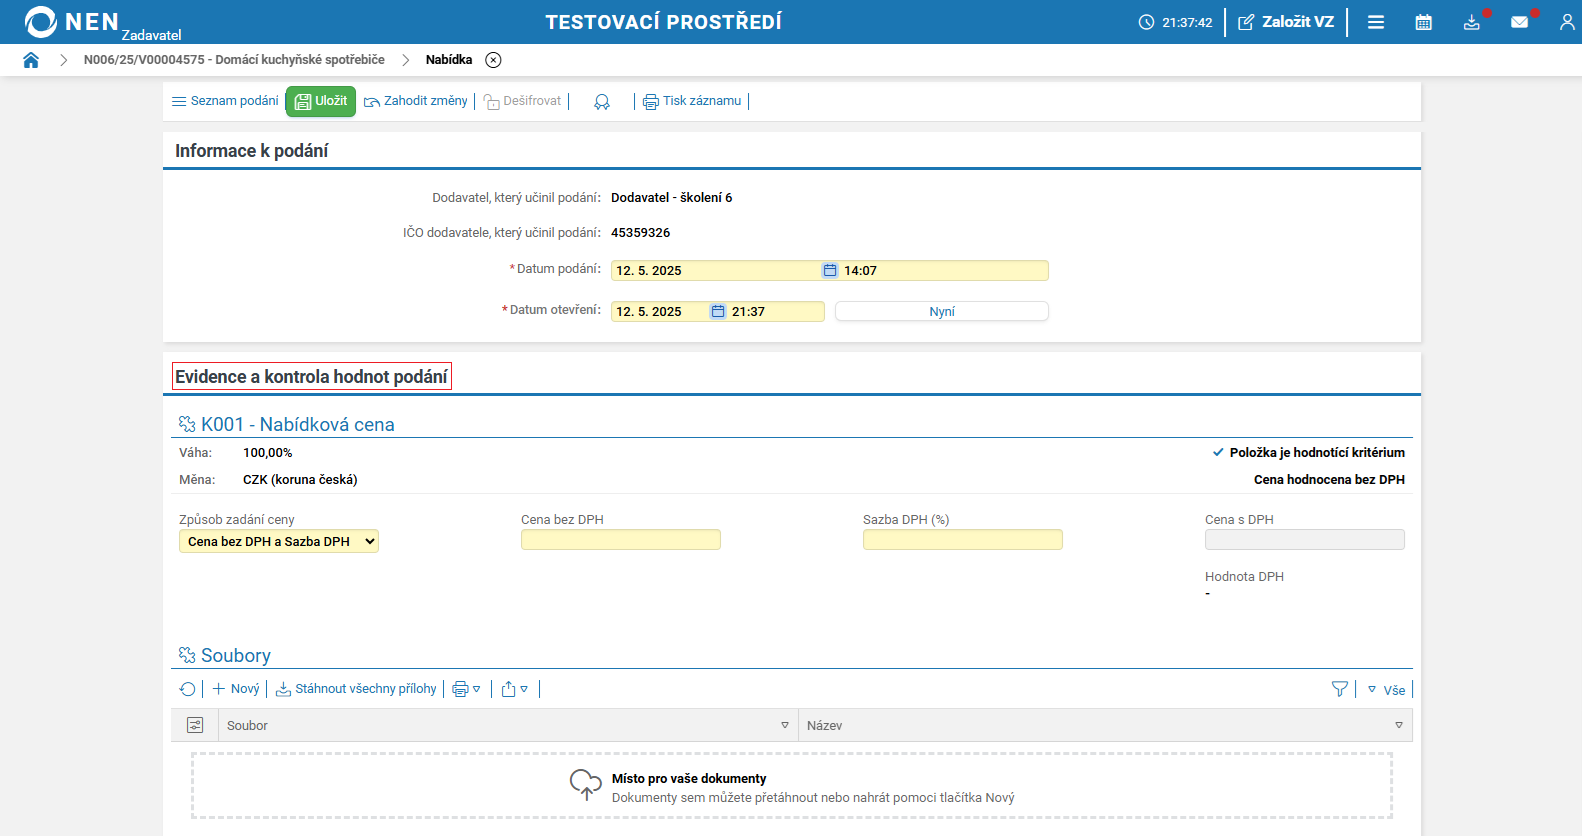Expand the export dropdown in Soubory toolbar

pyautogui.click(x=514, y=689)
